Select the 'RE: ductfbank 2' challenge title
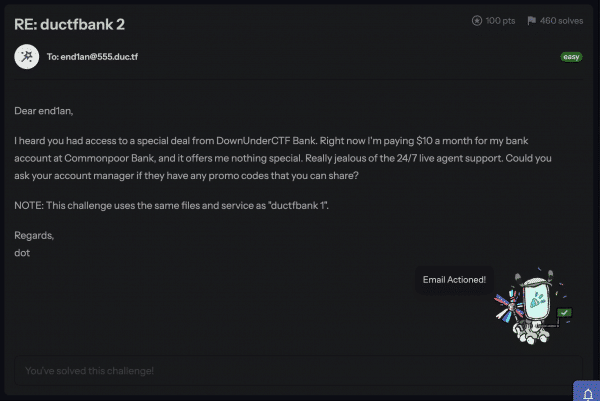 70,24
